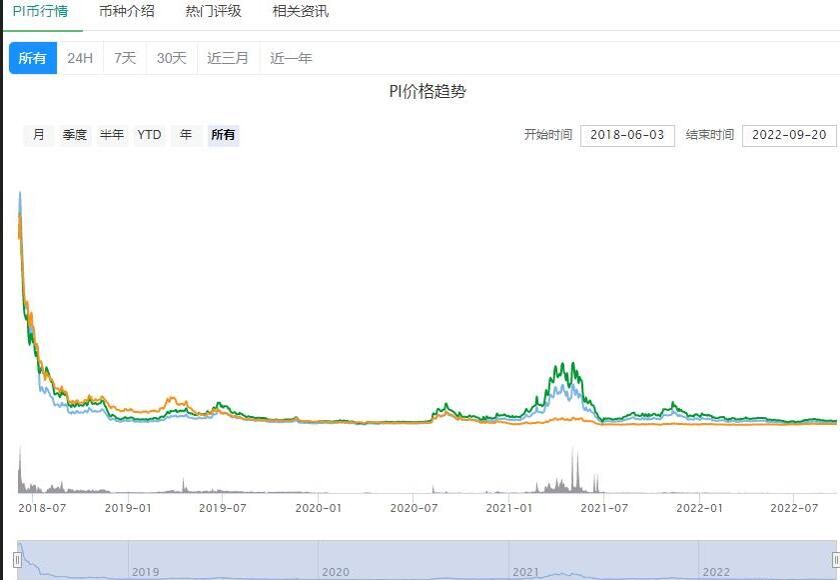840x580 pixels.
Task: Select the 年 chart period
Action: click(185, 135)
